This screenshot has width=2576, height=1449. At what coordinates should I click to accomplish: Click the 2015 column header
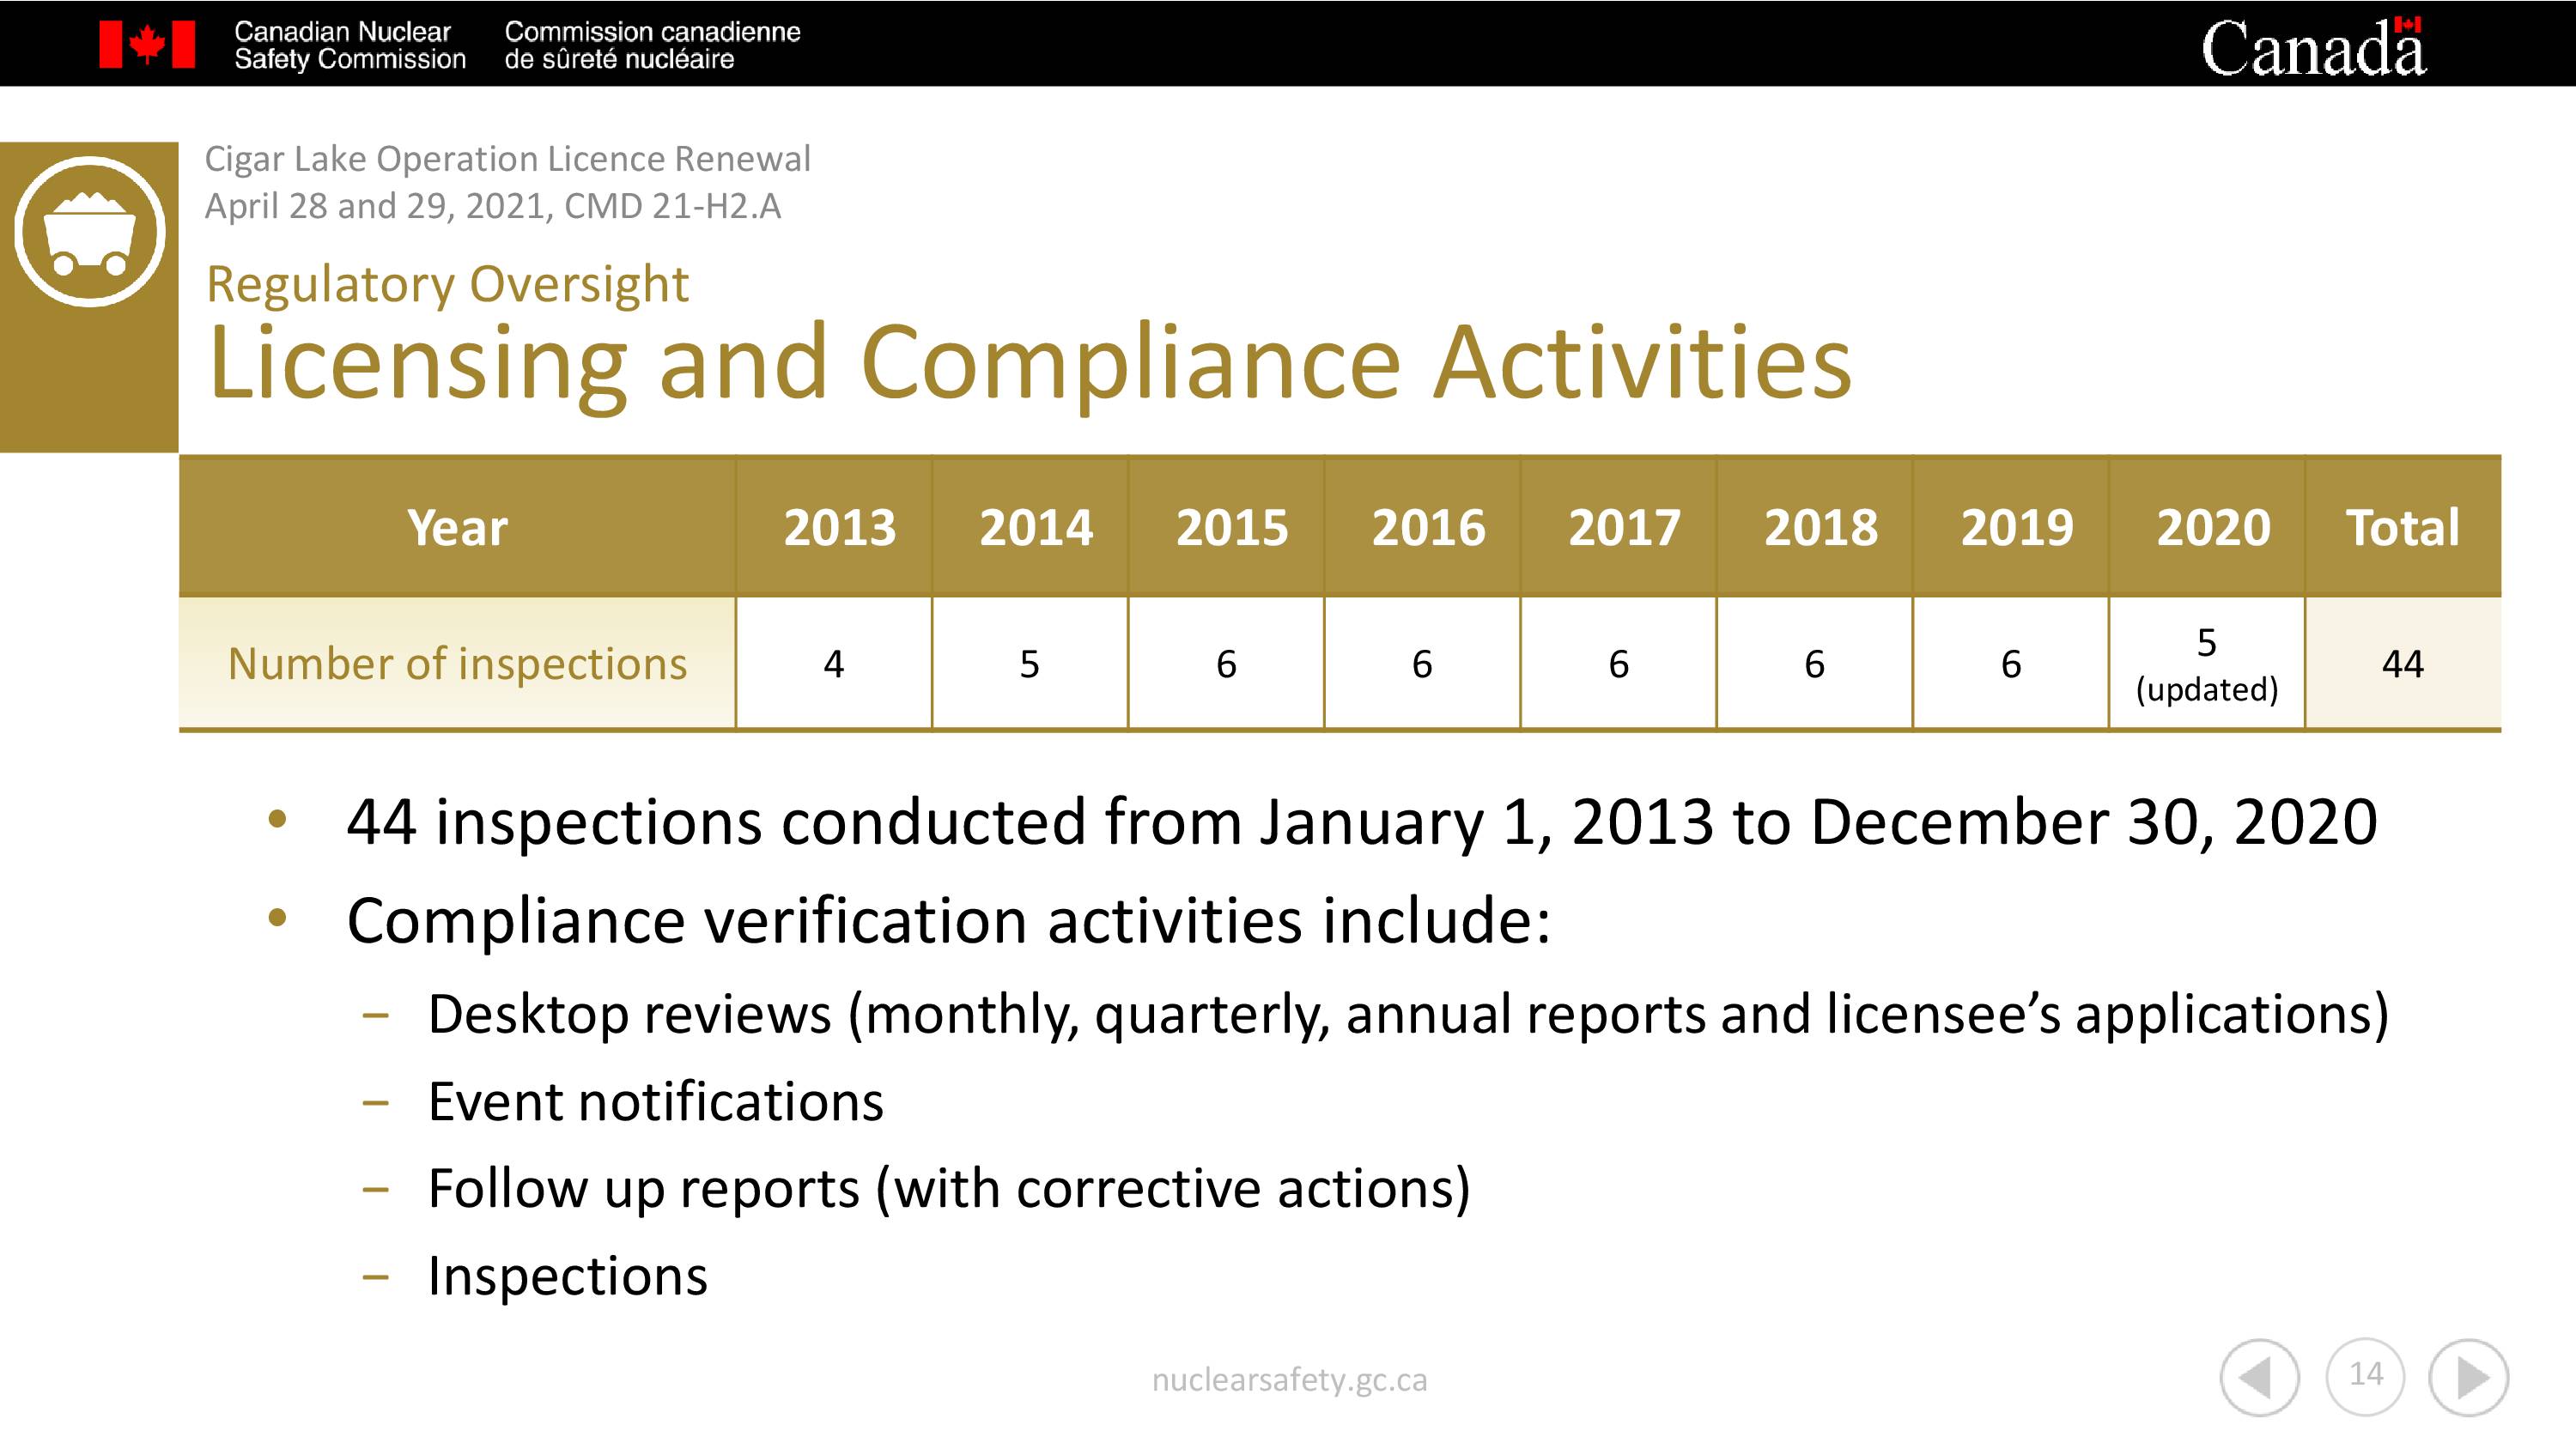[x=1226, y=527]
